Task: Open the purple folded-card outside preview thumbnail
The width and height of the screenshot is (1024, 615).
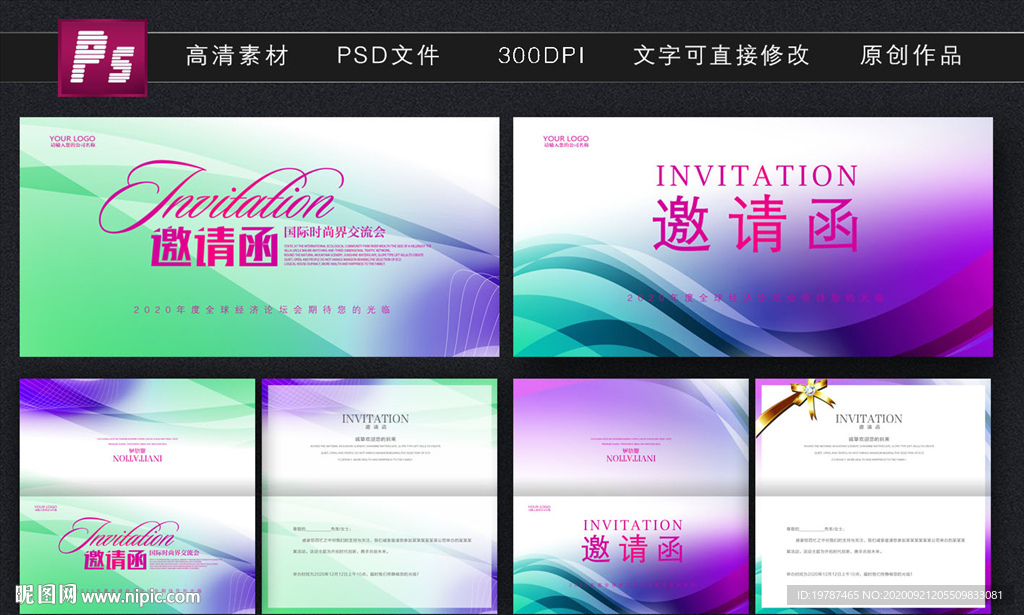Action: [631, 496]
